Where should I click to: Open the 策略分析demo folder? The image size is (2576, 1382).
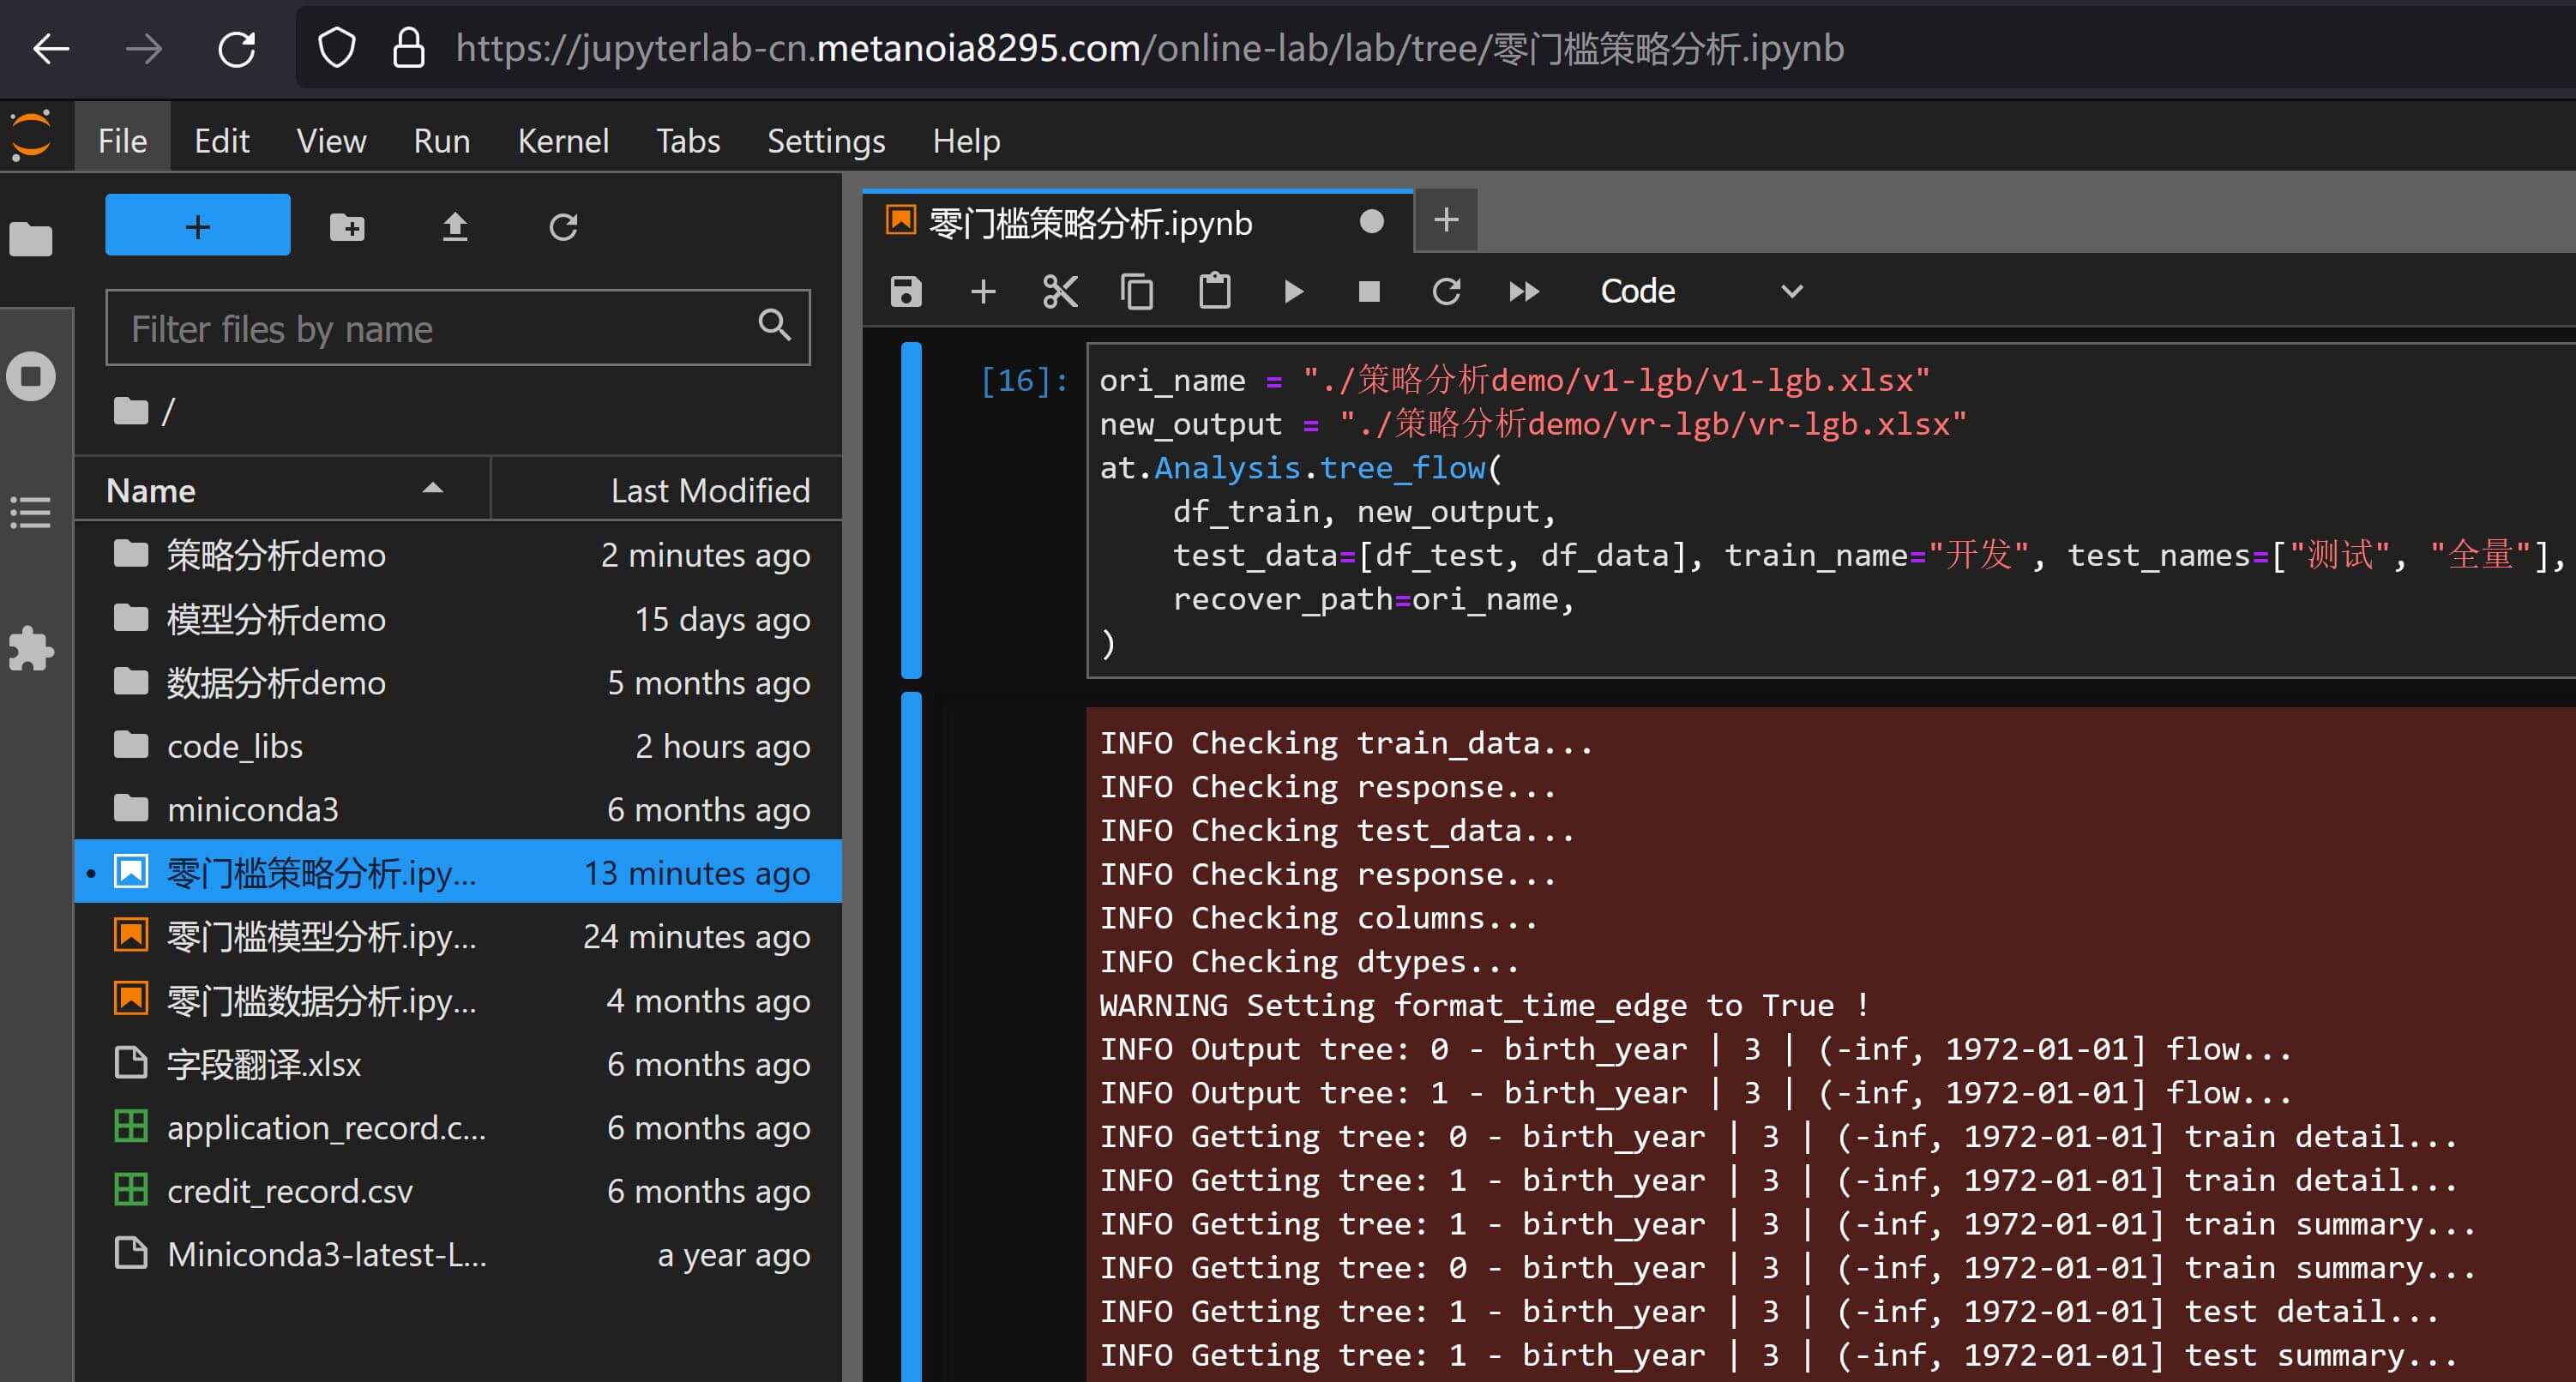point(275,555)
